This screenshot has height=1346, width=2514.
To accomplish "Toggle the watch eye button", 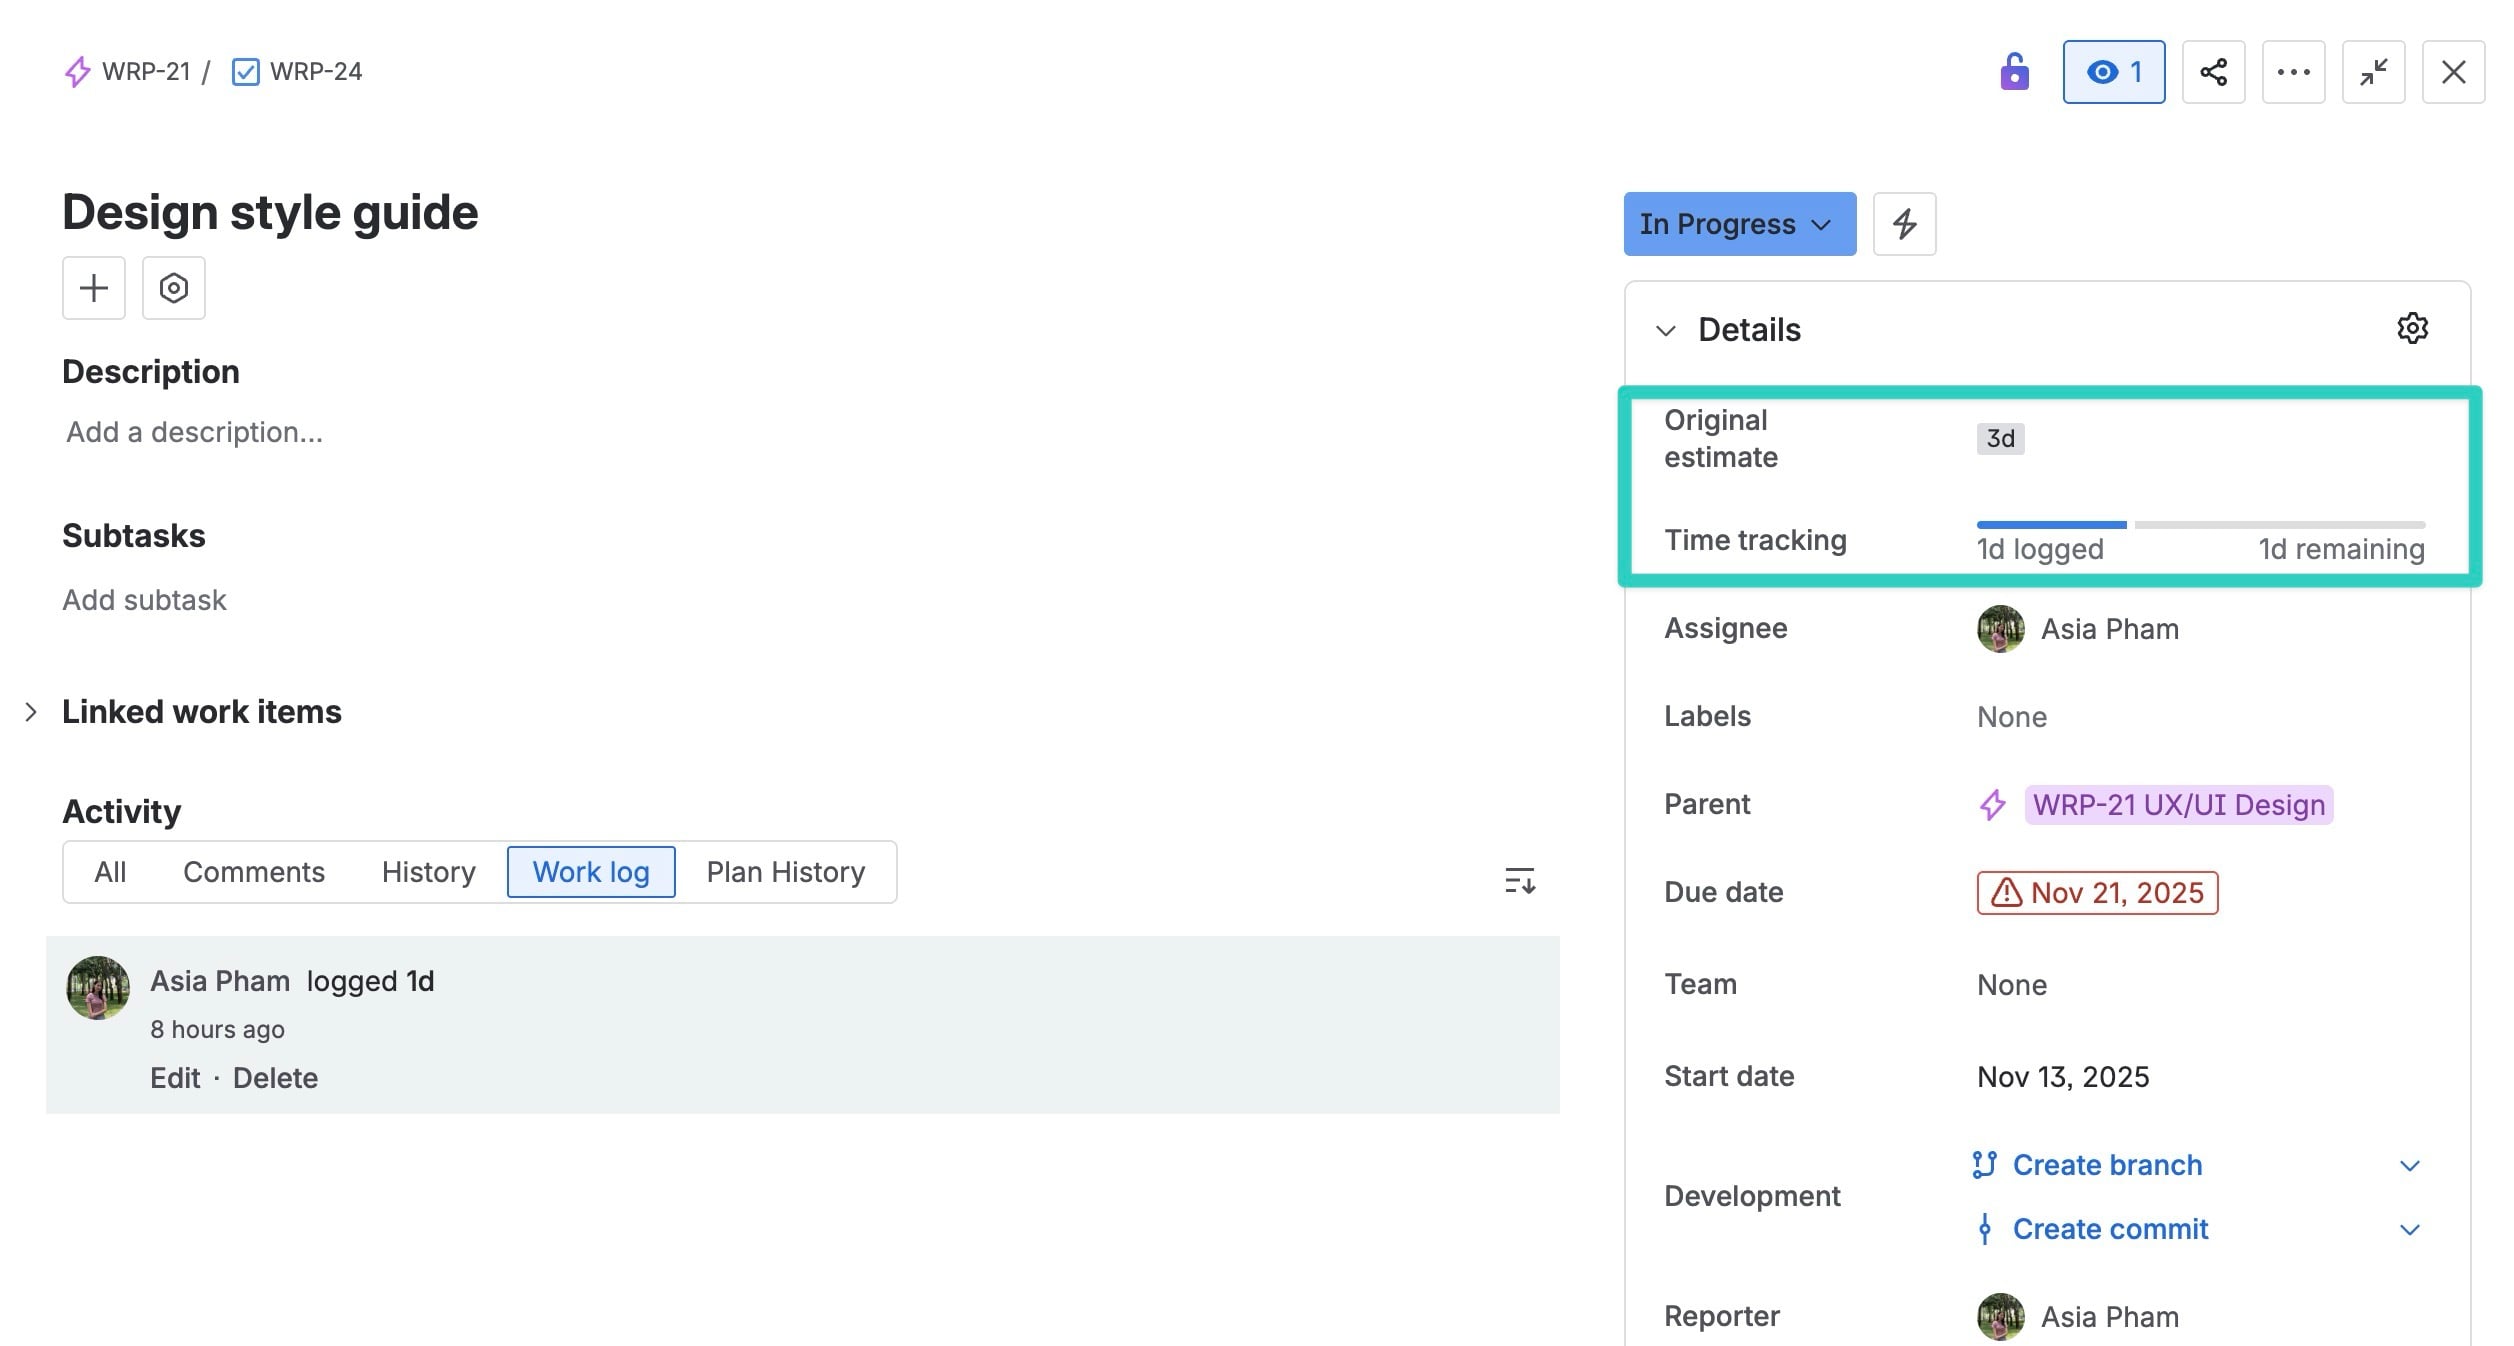I will [x=2114, y=72].
